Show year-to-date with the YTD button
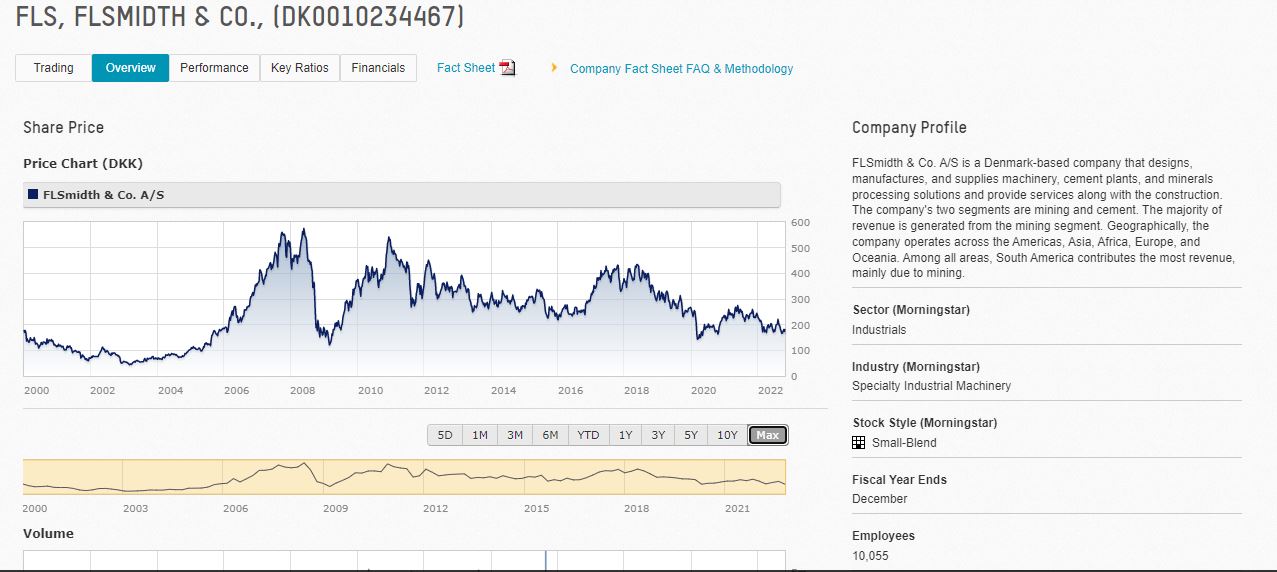1277x572 pixels. [588, 435]
